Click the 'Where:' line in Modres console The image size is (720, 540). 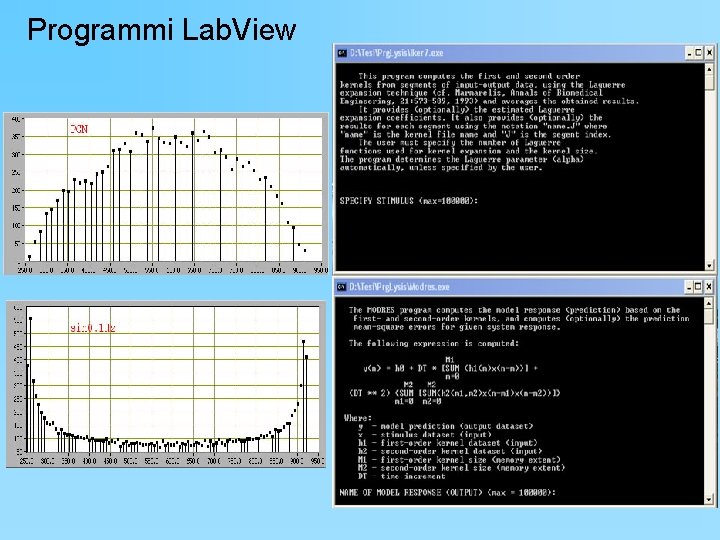pos(358,418)
